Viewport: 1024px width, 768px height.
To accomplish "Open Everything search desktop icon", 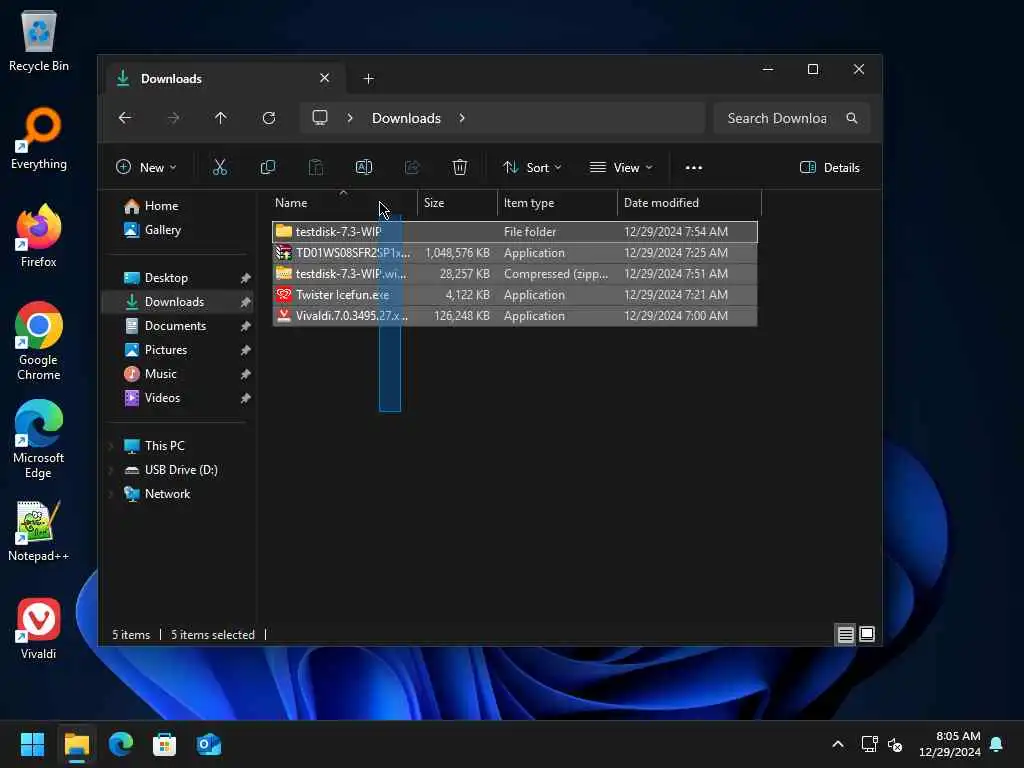I will pyautogui.click(x=39, y=140).
